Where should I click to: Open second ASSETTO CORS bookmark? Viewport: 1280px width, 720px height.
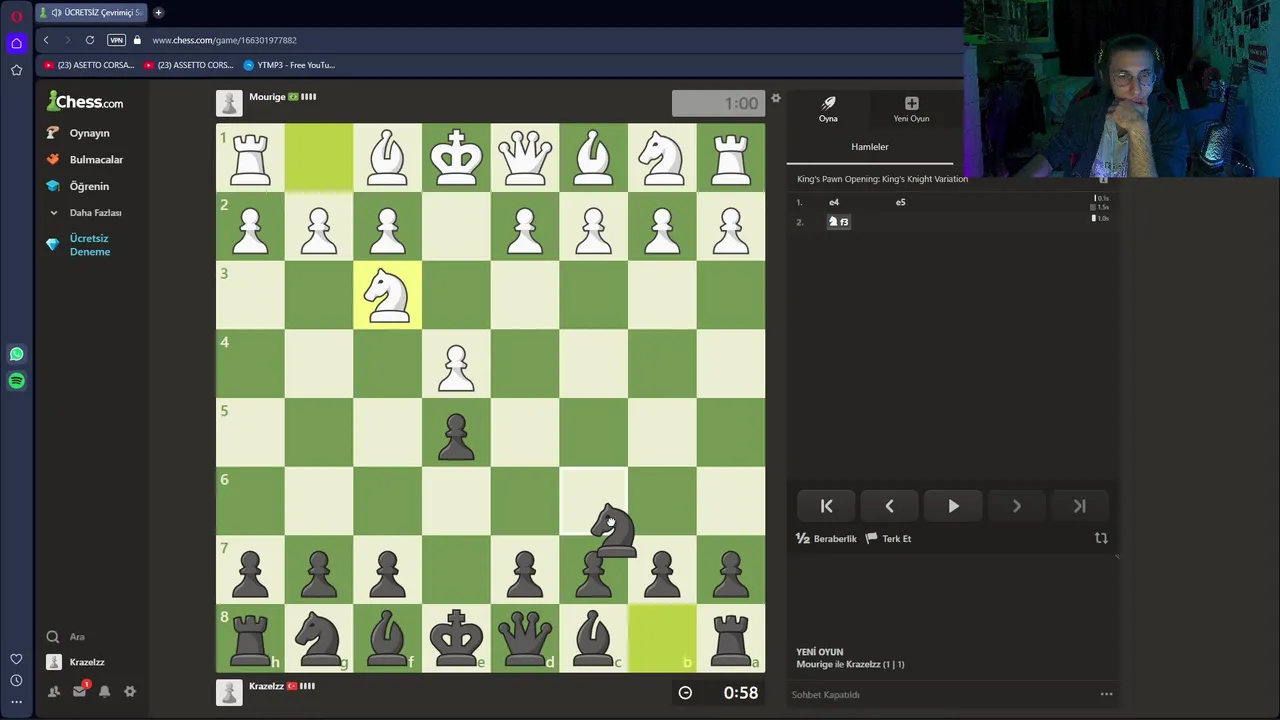coord(188,65)
